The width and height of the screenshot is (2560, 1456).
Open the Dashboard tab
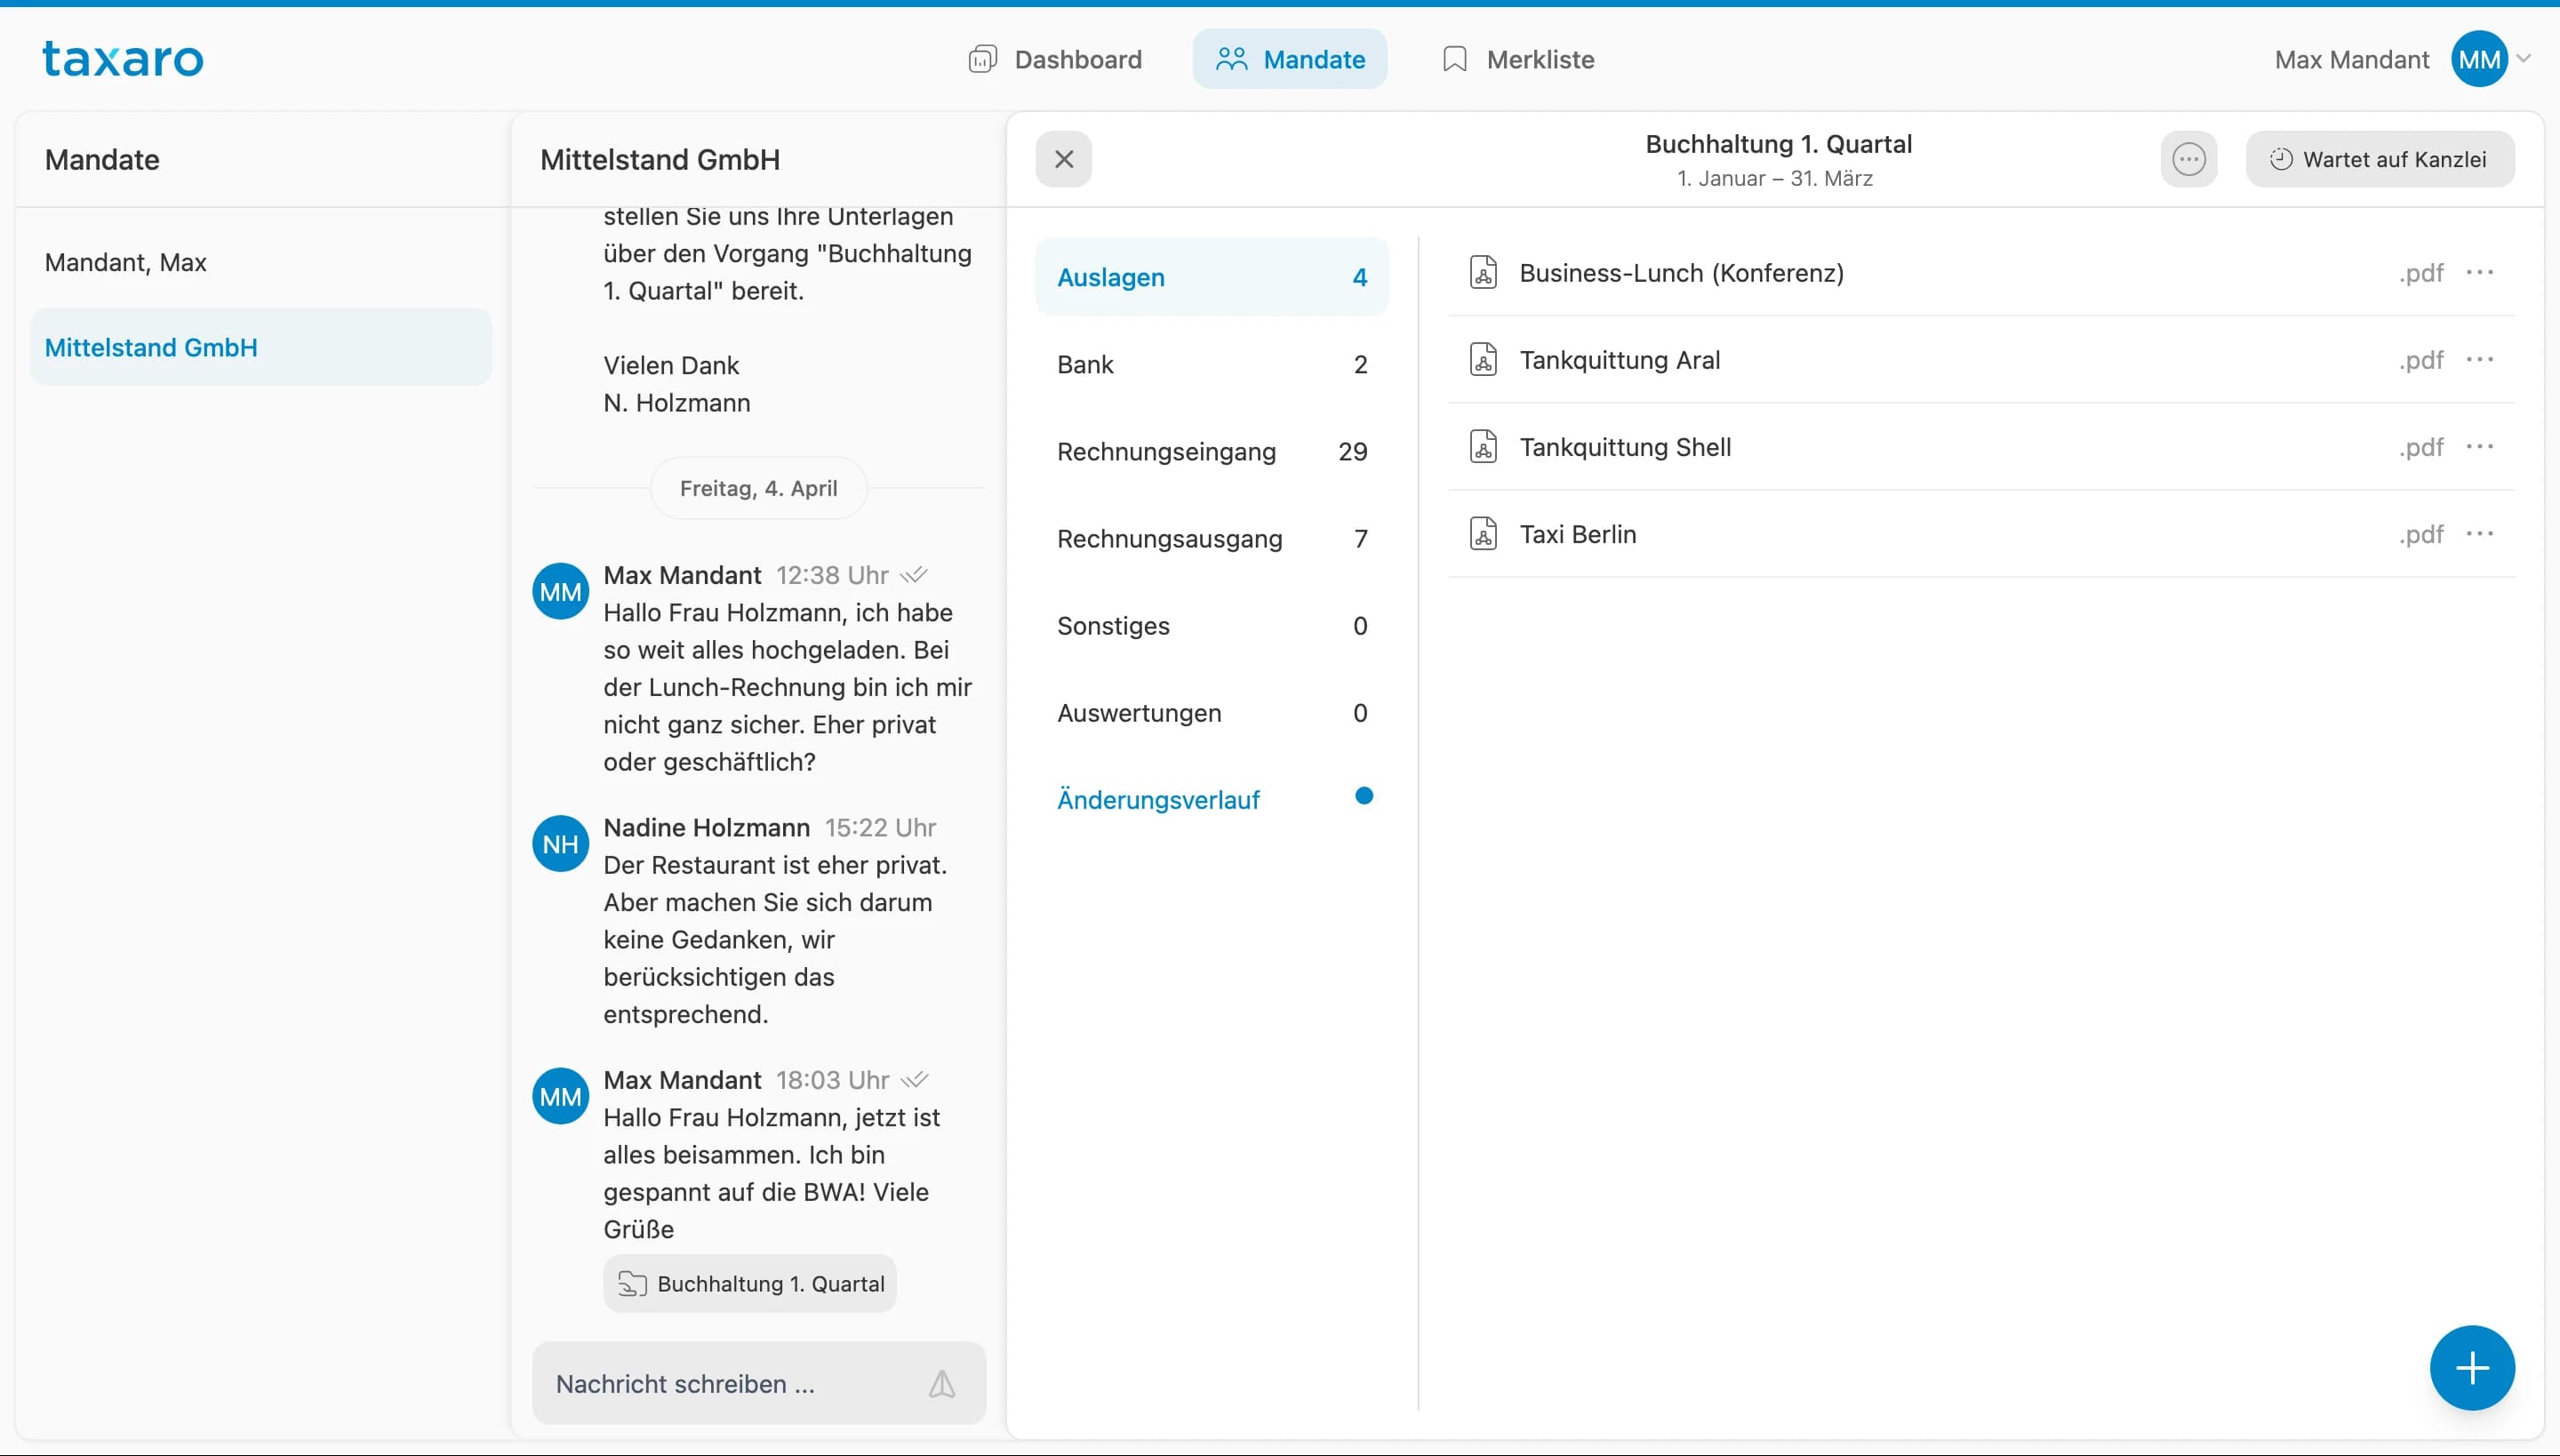coord(1055,59)
